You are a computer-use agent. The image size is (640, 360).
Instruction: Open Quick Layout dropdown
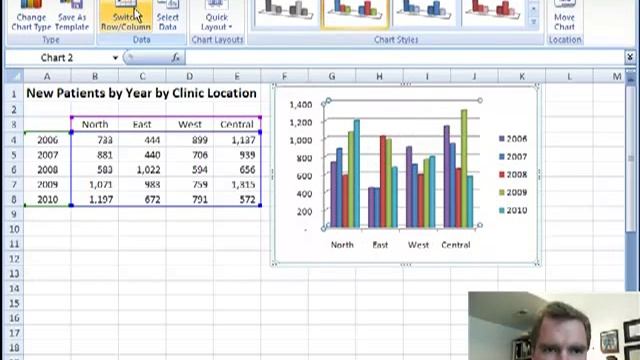point(216,16)
